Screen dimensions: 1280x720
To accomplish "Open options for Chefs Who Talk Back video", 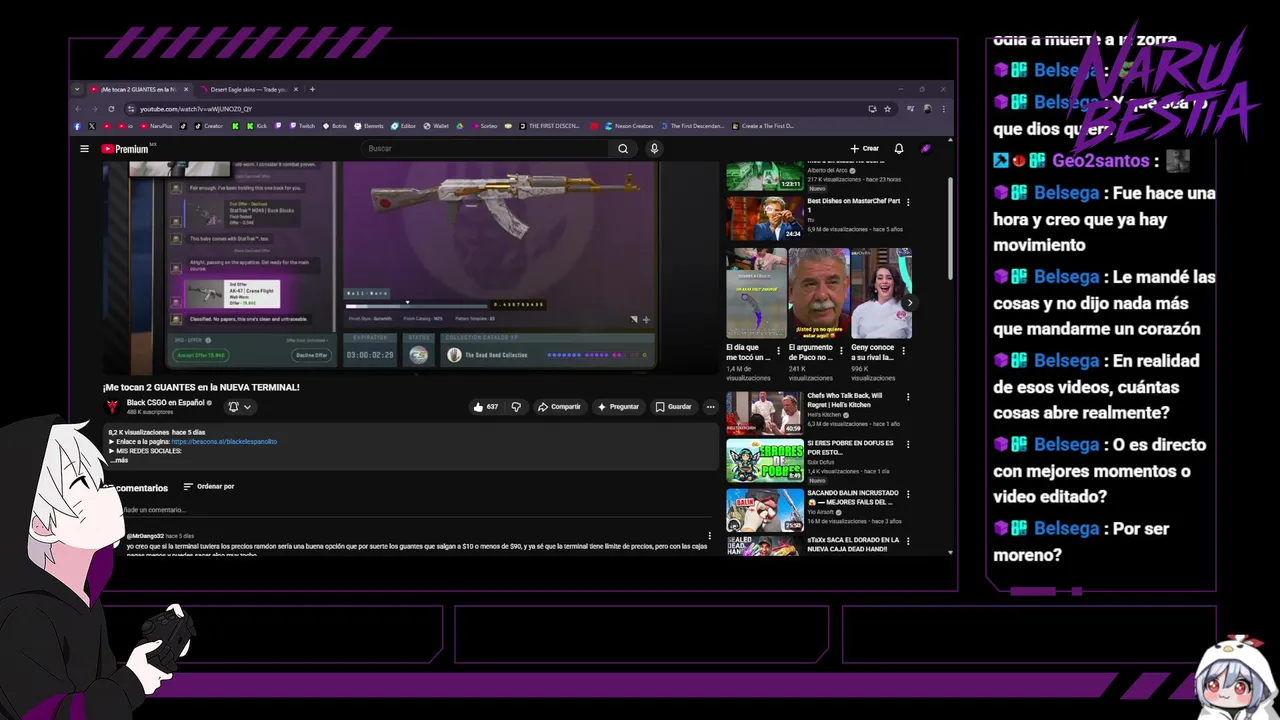I will pos(909,398).
